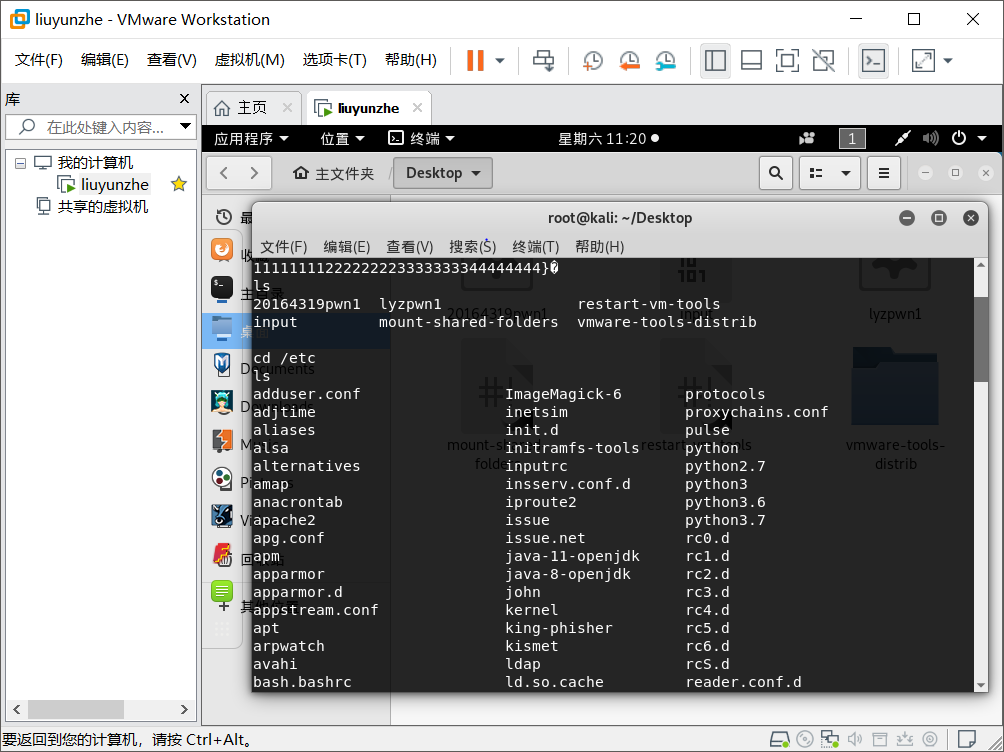Pause the virtual machine
Image resolution: width=1004 pixels, height=752 pixels.
tap(475, 60)
